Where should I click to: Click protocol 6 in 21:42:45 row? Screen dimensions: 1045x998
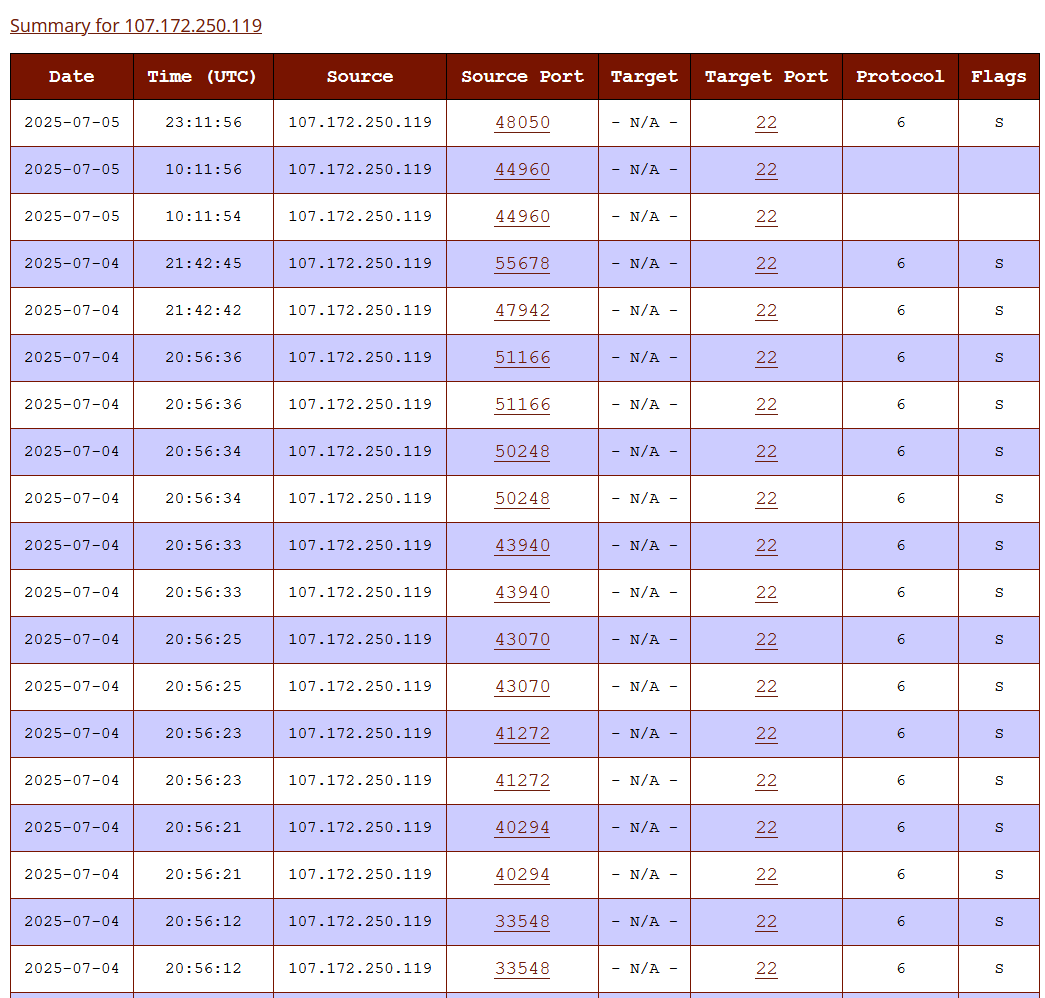(x=901, y=263)
